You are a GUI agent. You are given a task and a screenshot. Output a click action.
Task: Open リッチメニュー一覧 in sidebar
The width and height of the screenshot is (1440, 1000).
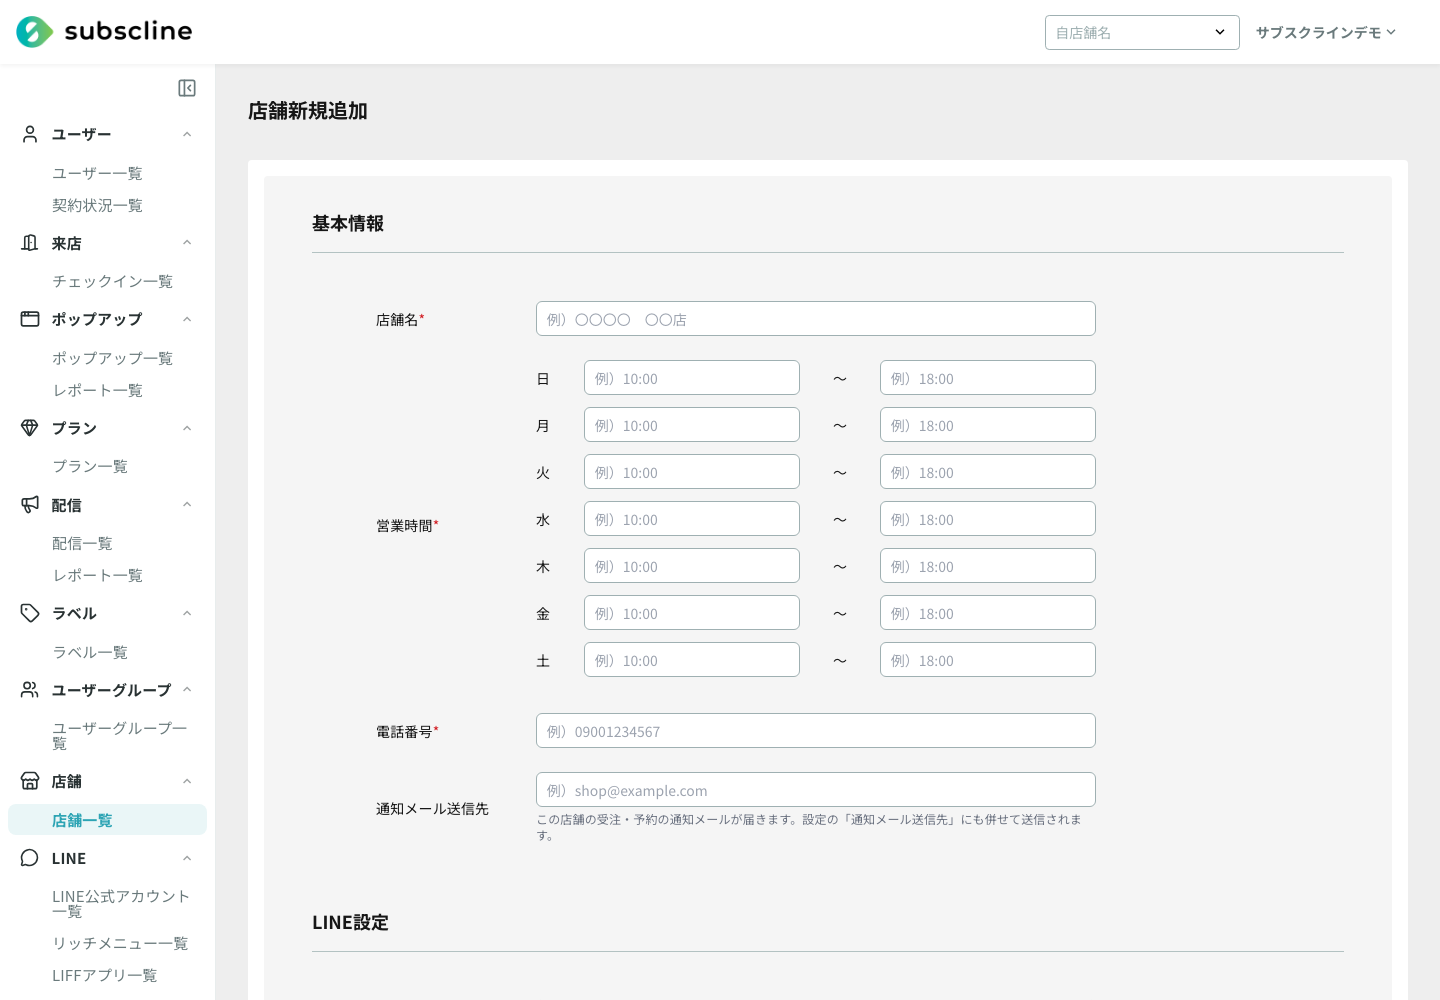tap(120, 943)
